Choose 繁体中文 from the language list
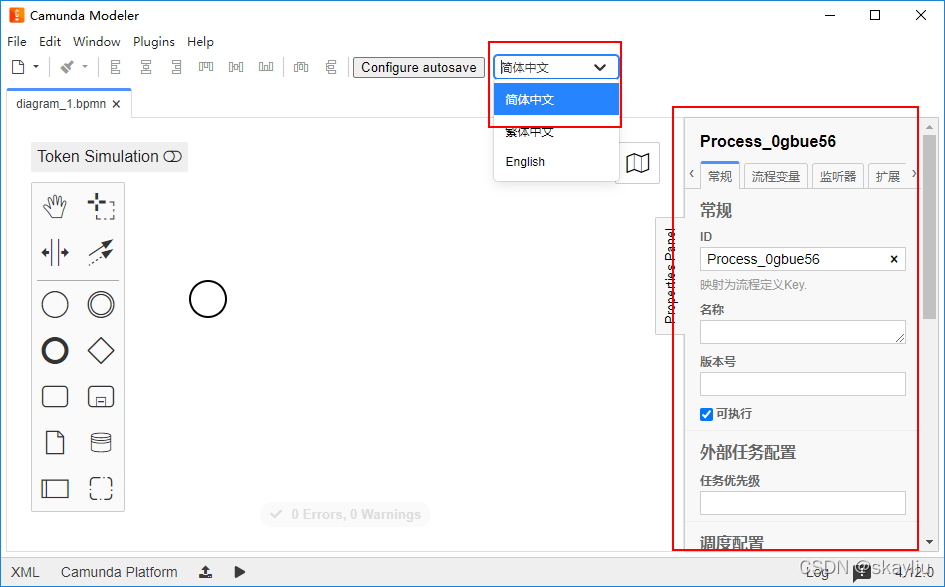945x587 pixels. 556,131
